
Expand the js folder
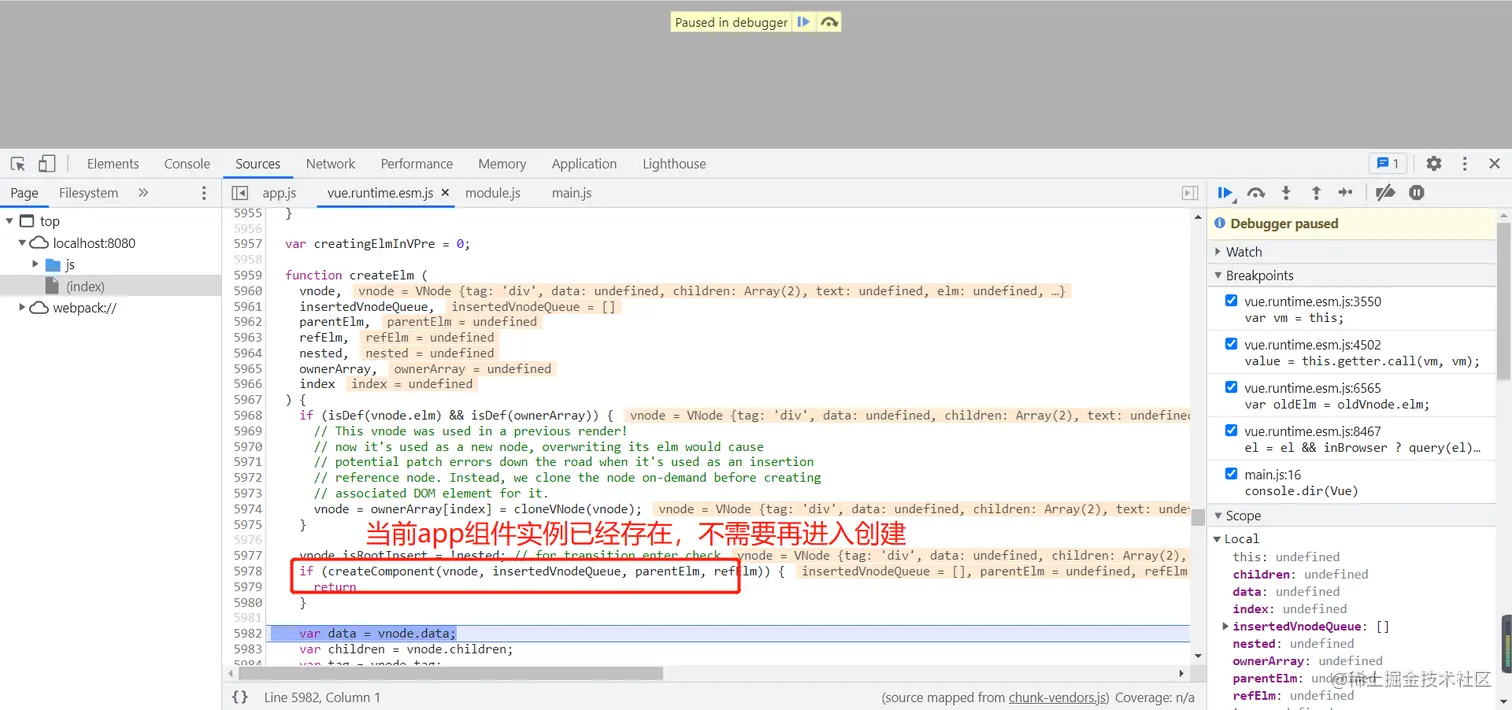coord(36,265)
